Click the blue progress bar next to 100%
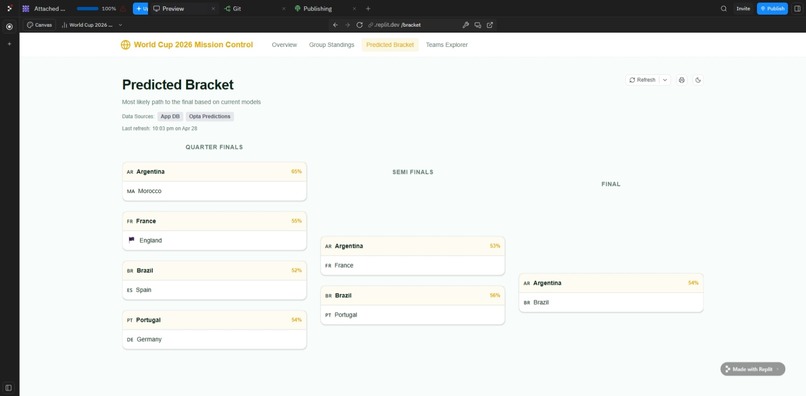 point(87,9)
